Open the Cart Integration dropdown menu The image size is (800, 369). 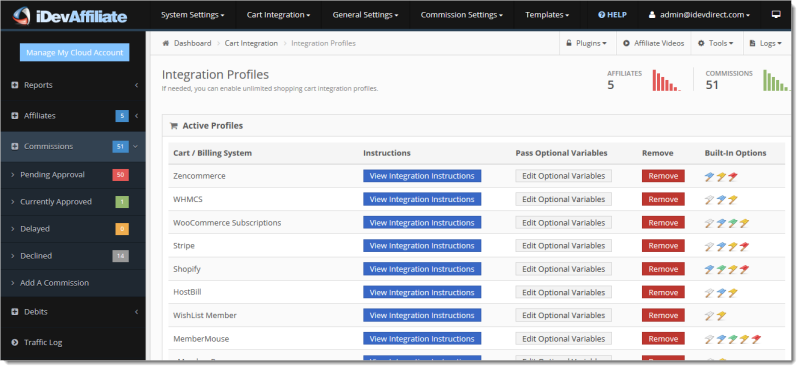tap(279, 15)
